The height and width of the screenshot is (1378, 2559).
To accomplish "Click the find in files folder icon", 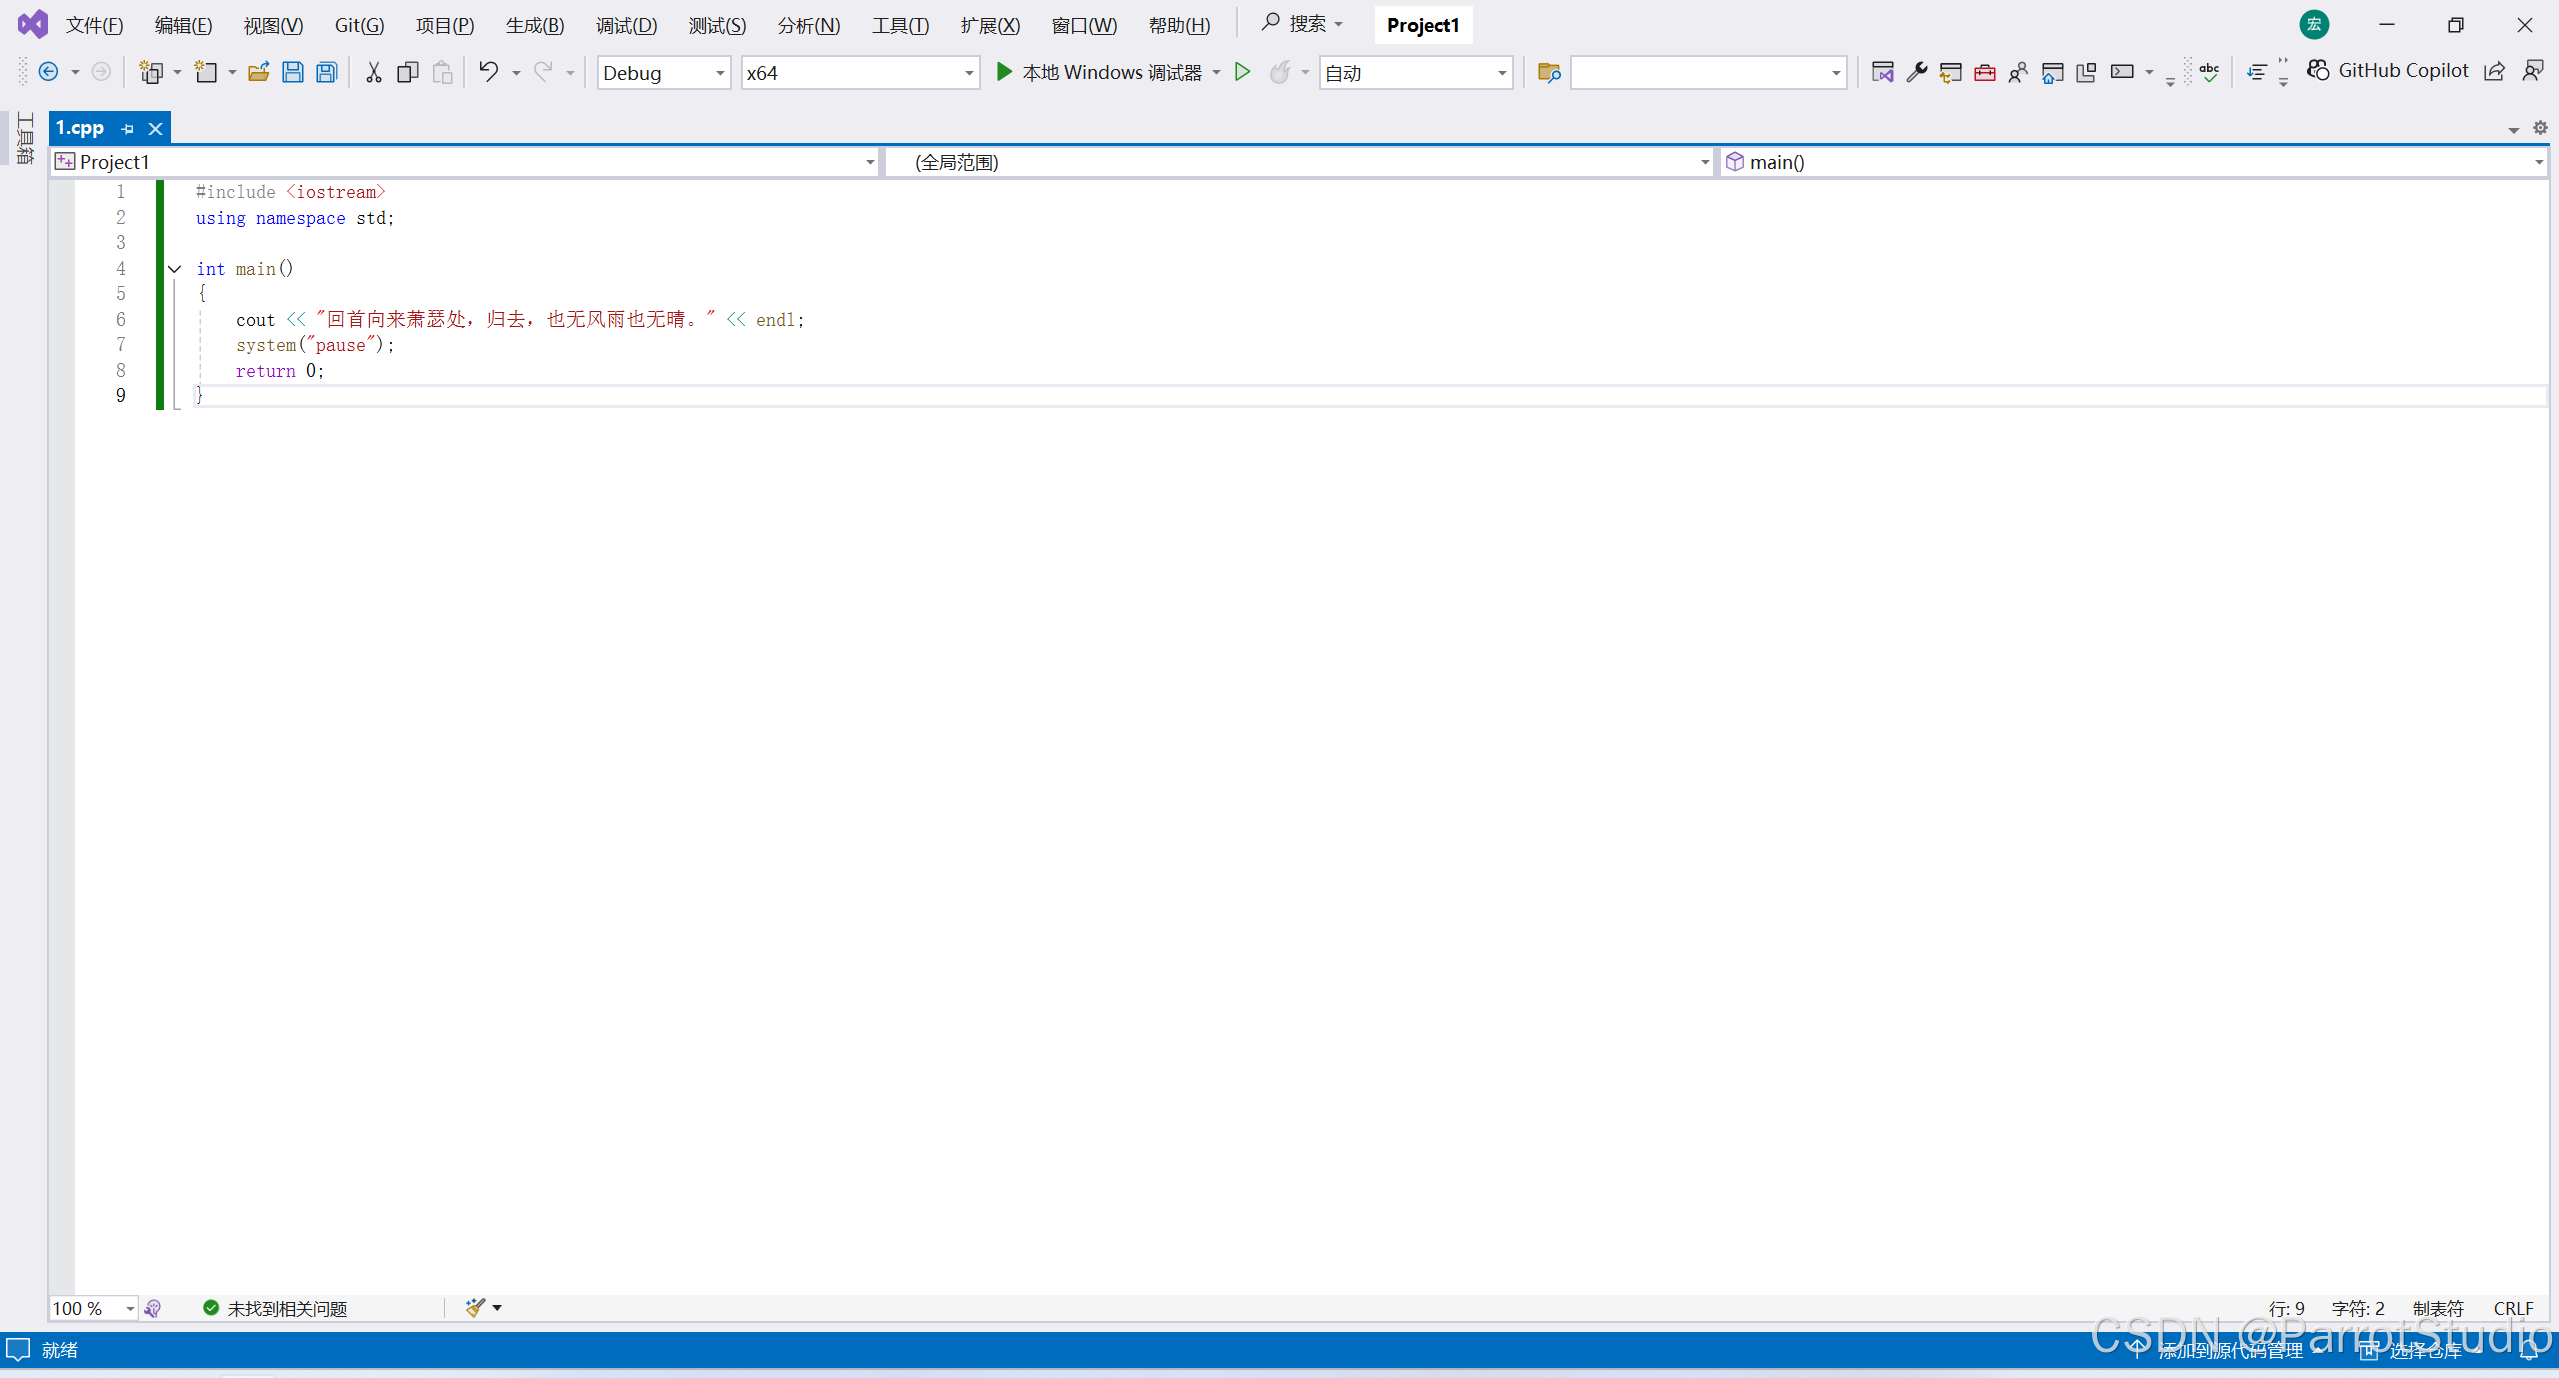I will (1548, 72).
